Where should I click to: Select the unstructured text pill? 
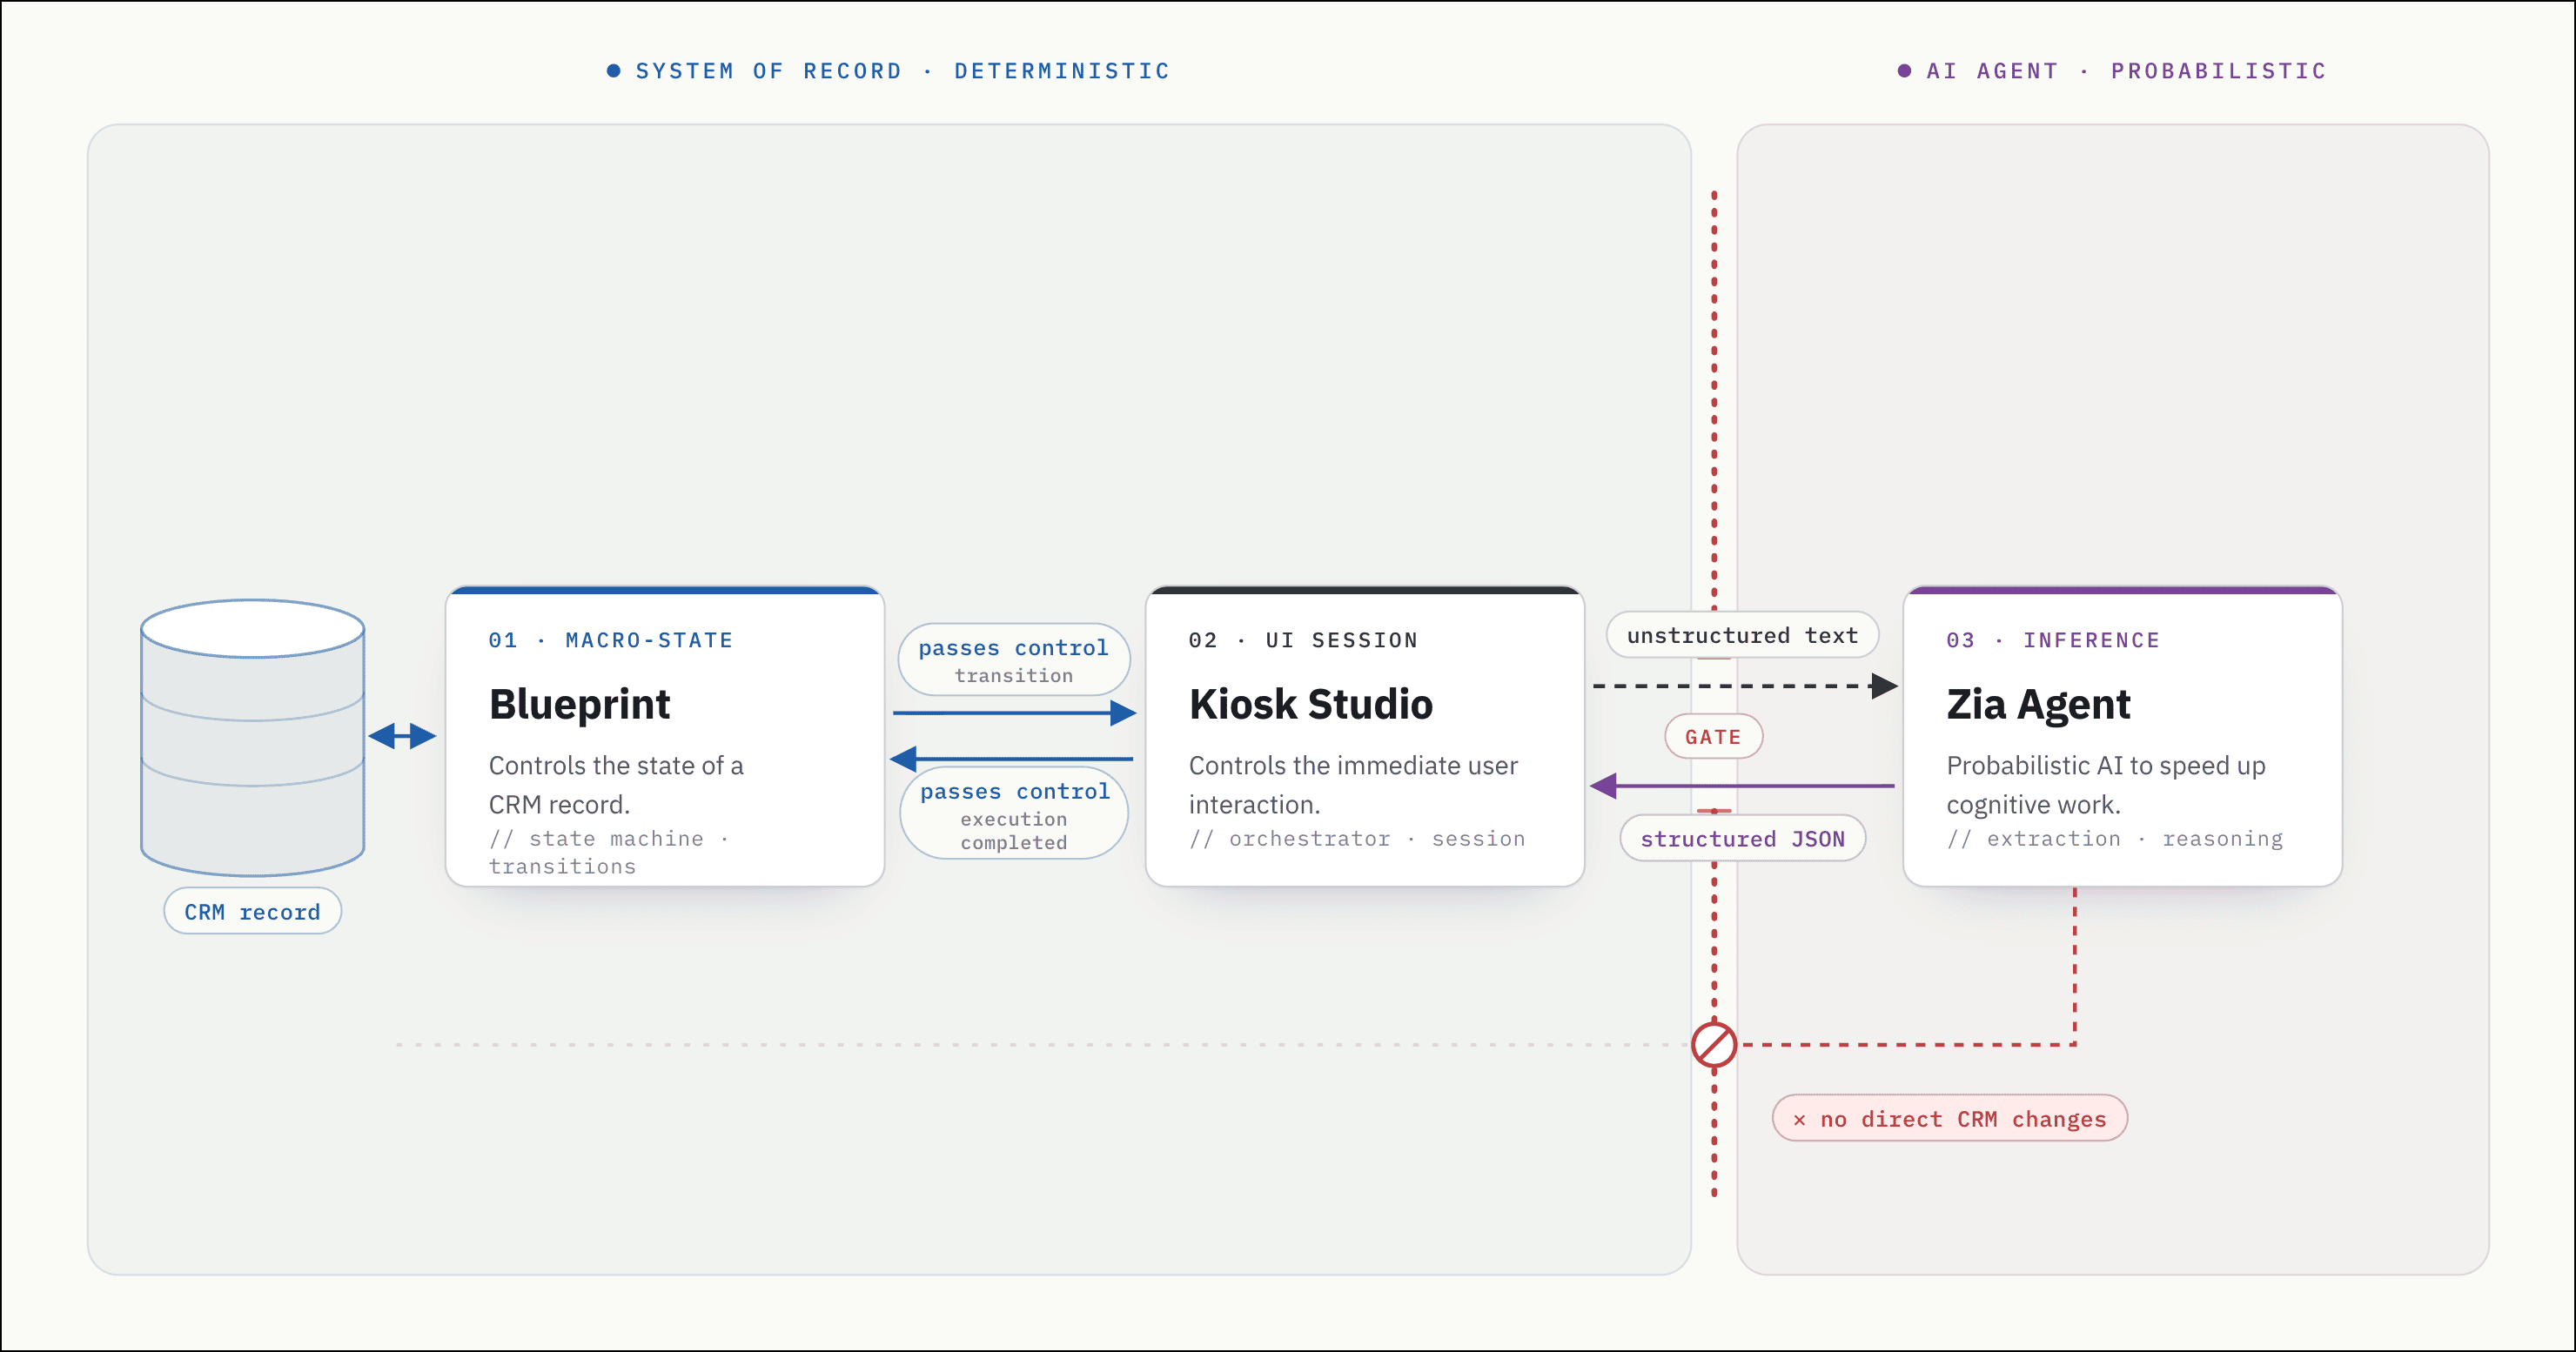pyautogui.click(x=1742, y=635)
